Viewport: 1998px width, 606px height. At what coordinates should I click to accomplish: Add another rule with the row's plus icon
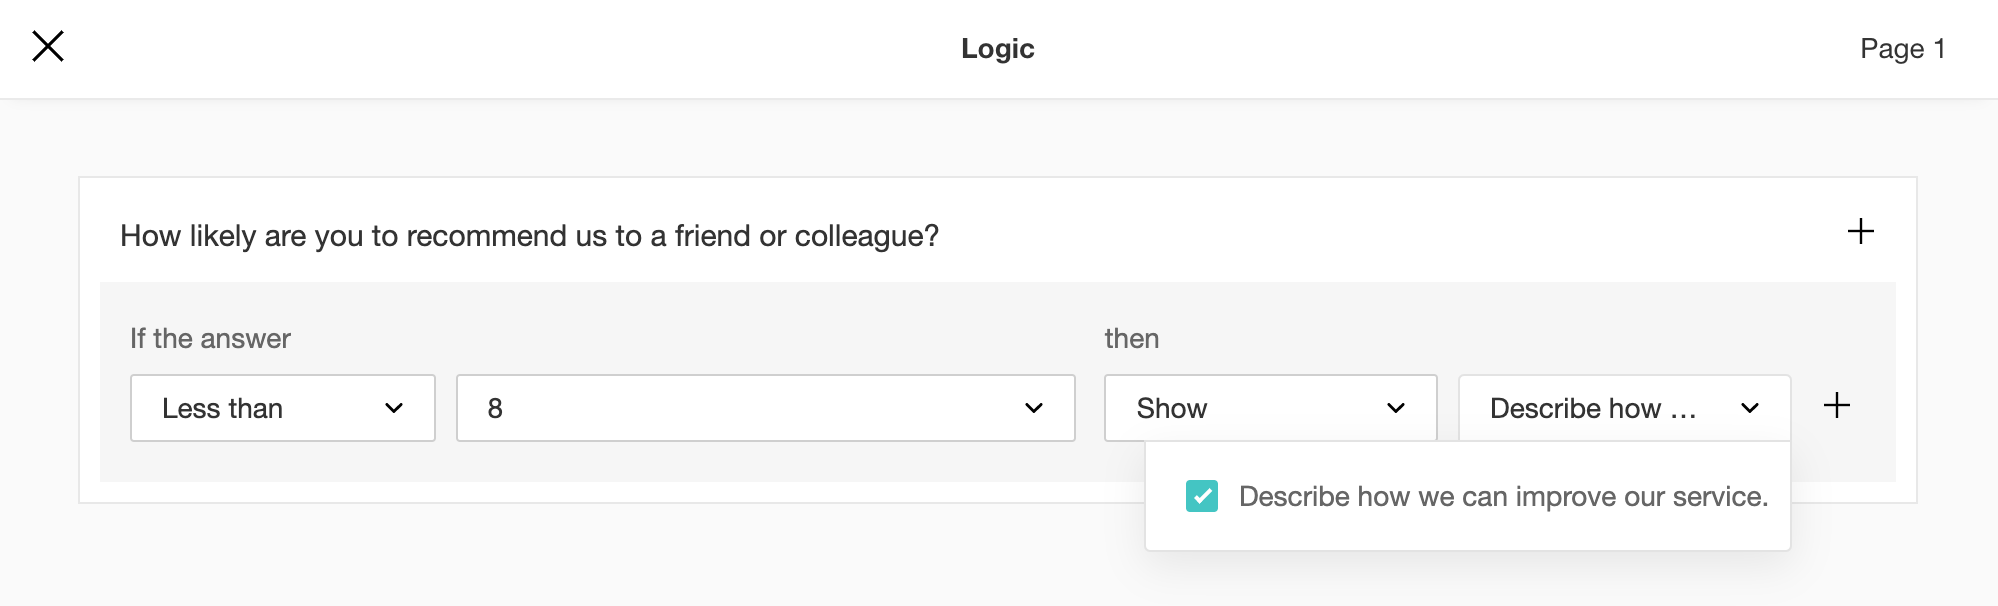(x=1836, y=405)
